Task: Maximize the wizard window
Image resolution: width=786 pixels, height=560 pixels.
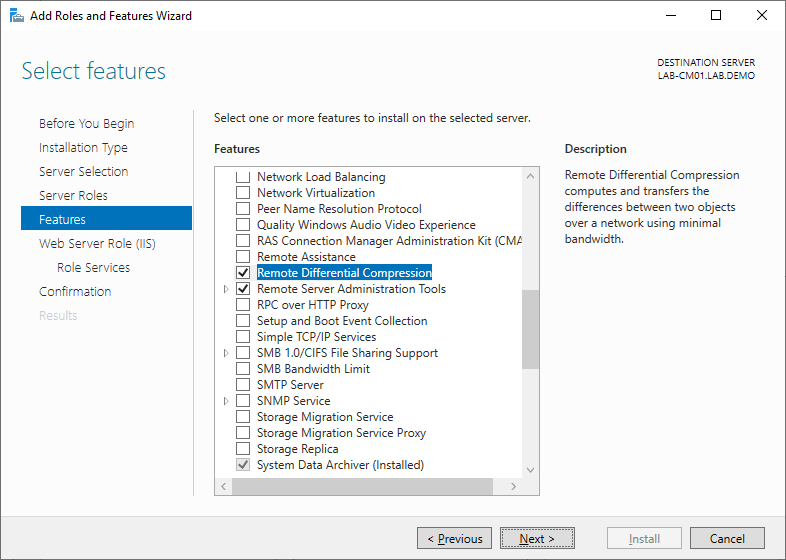Action: (x=716, y=16)
